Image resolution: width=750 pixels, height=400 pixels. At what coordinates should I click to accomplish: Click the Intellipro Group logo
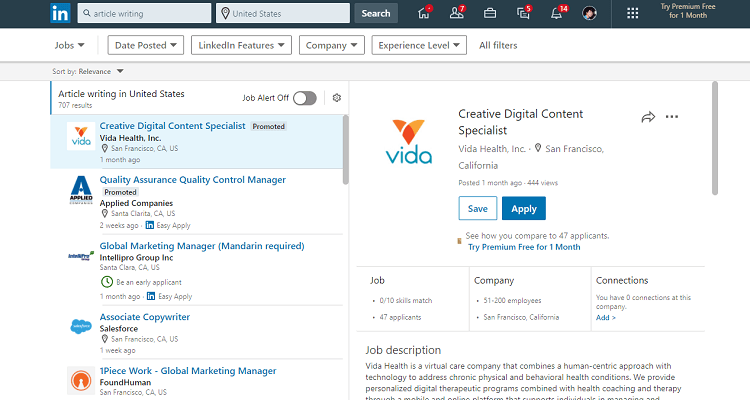81,256
